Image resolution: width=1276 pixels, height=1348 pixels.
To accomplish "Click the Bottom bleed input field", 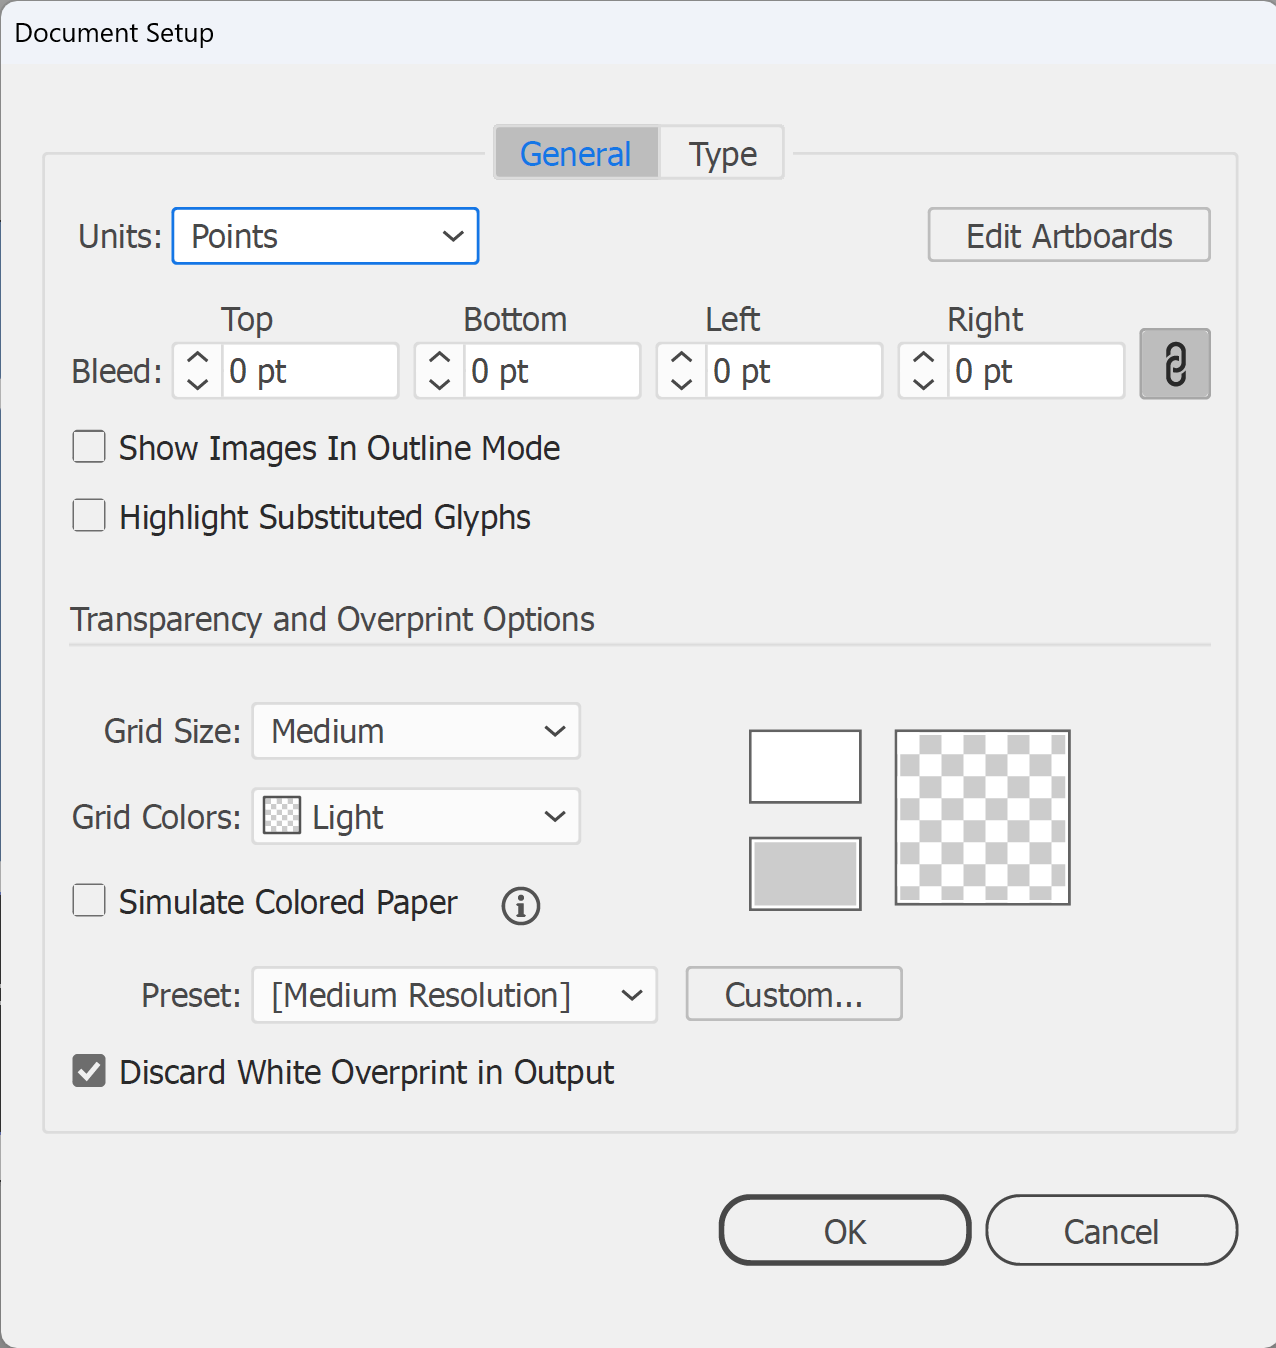I will (x=552, y=371).
